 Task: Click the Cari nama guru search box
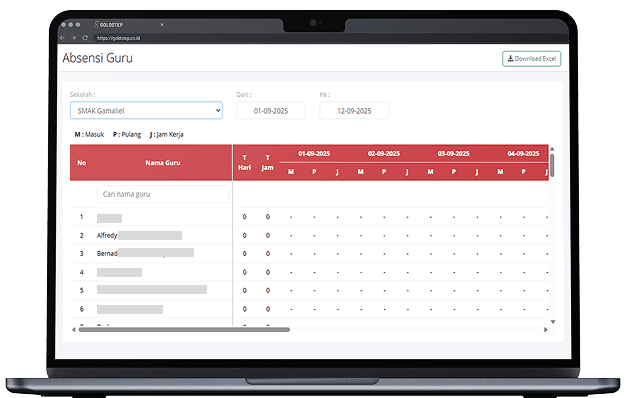(x=163, y=194)
